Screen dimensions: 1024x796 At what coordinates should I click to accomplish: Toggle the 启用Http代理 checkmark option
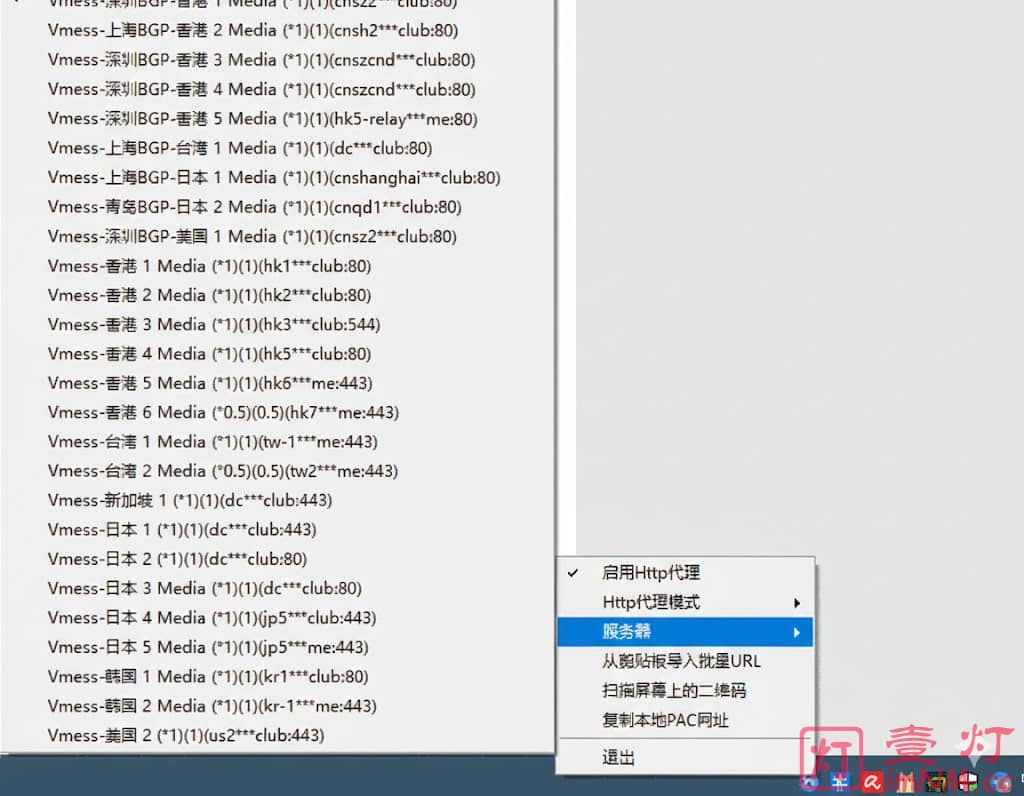[x=650, y=573]
